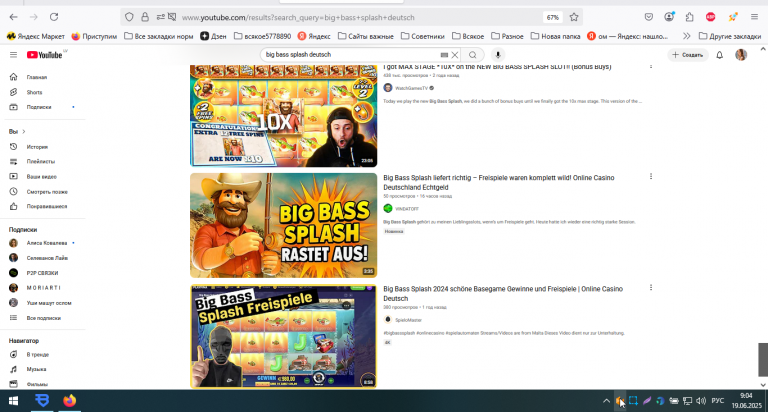Show Все подписки list
Screen dimensions: 768x412
click(x=44, y=318)
